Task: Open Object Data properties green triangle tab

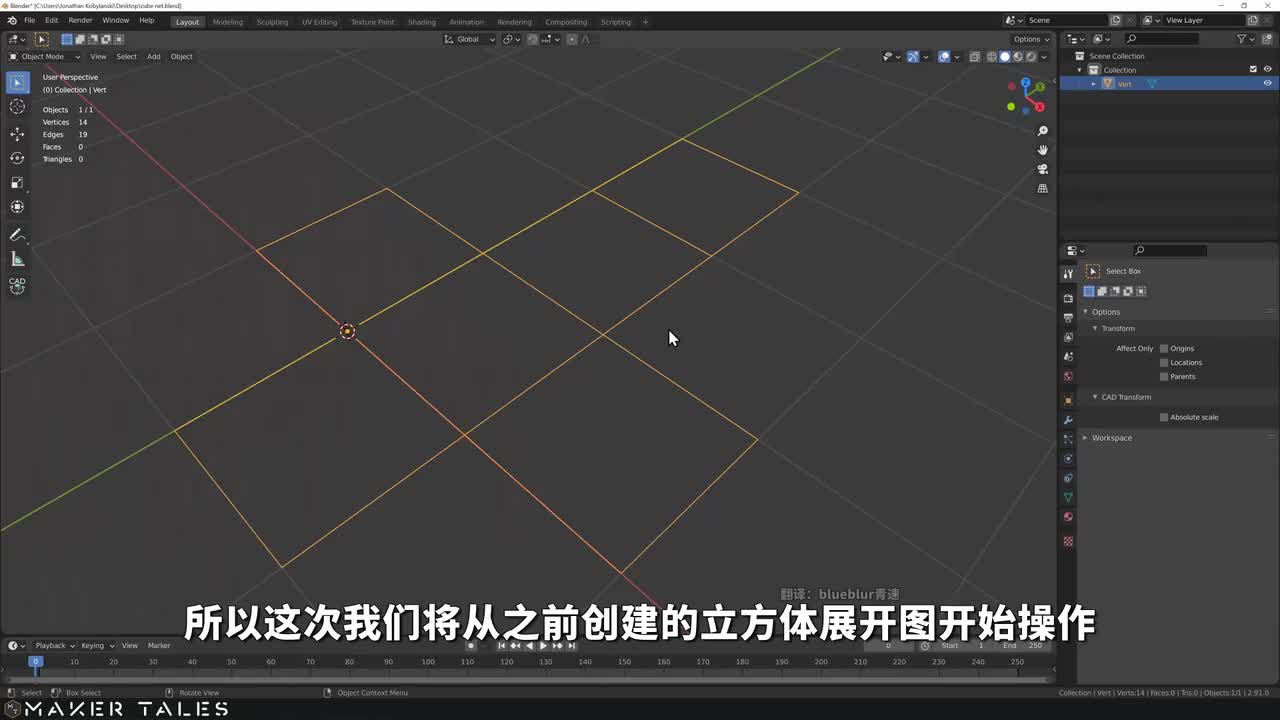Action: tap(1068, 497)
